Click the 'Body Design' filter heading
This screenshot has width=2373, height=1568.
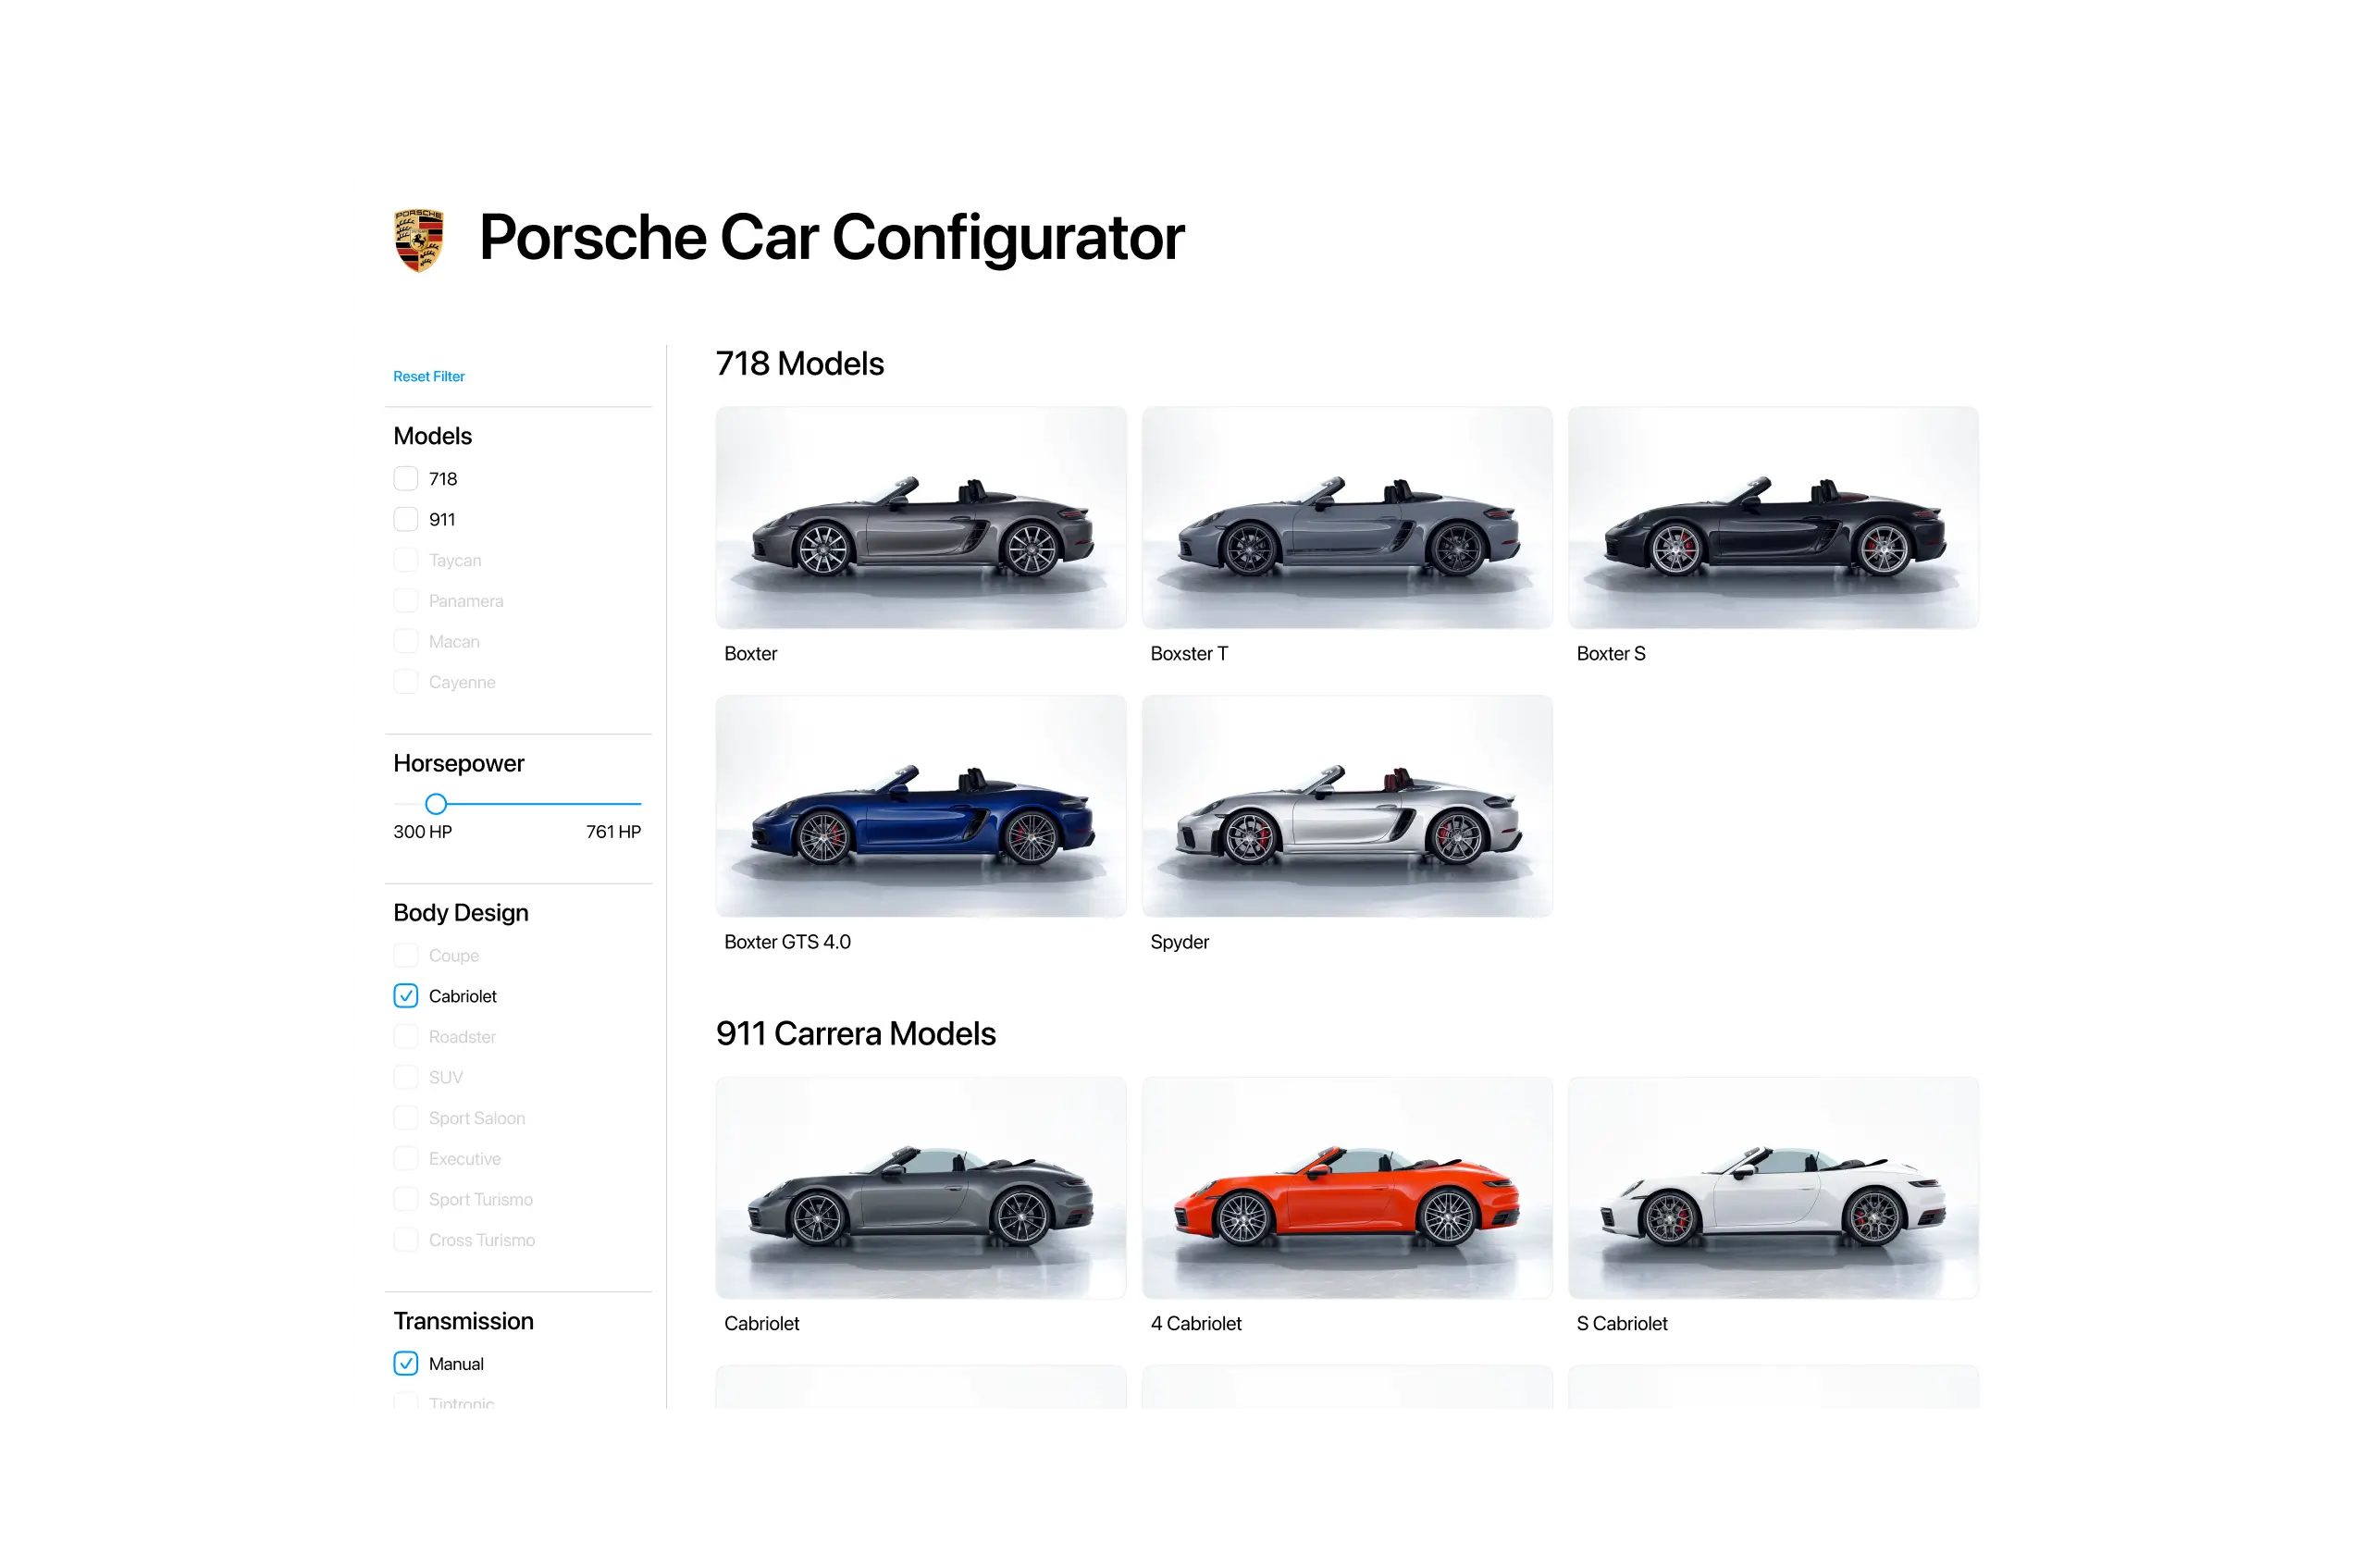(x=460, y=913)
